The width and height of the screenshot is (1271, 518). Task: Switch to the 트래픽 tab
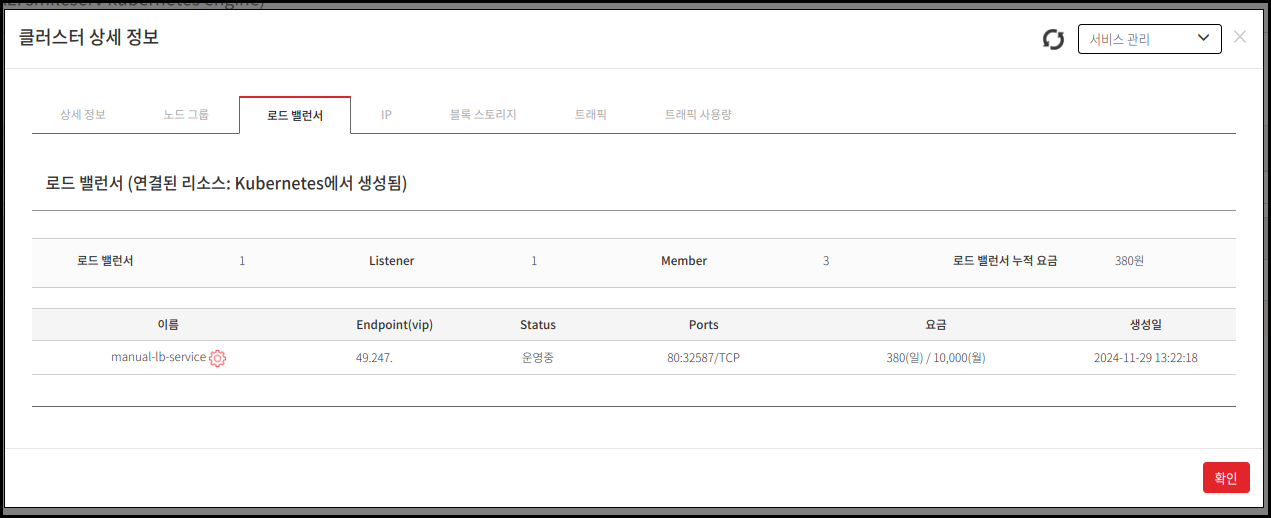click(x=591, y=115)
